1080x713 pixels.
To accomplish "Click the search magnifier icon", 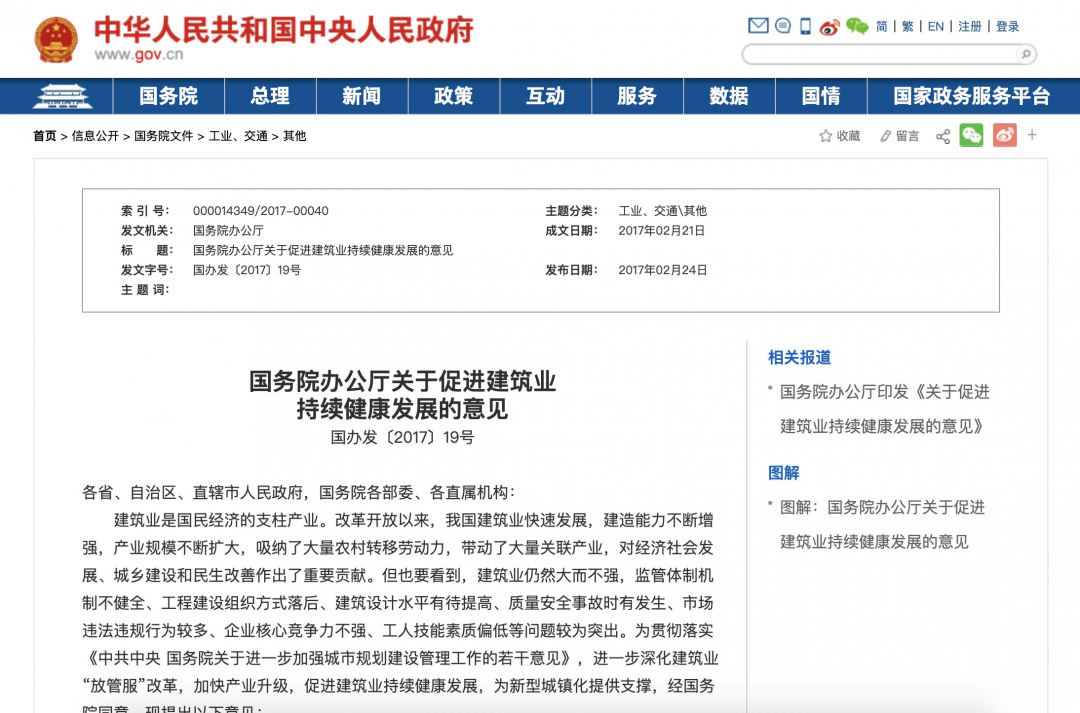I will pyautogui.click(x=1026, y=54).
